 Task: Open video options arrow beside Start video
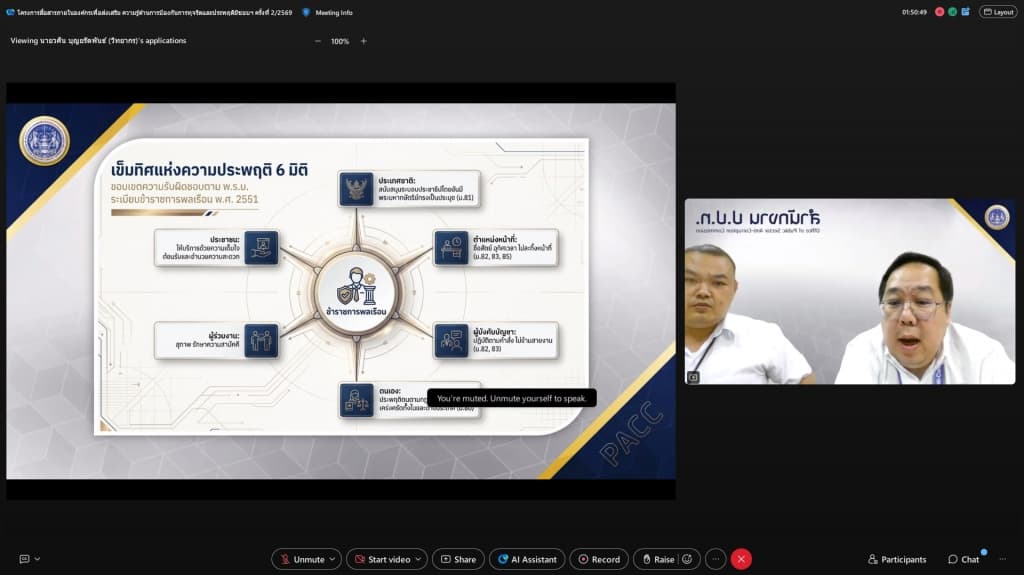click(419, 559)
